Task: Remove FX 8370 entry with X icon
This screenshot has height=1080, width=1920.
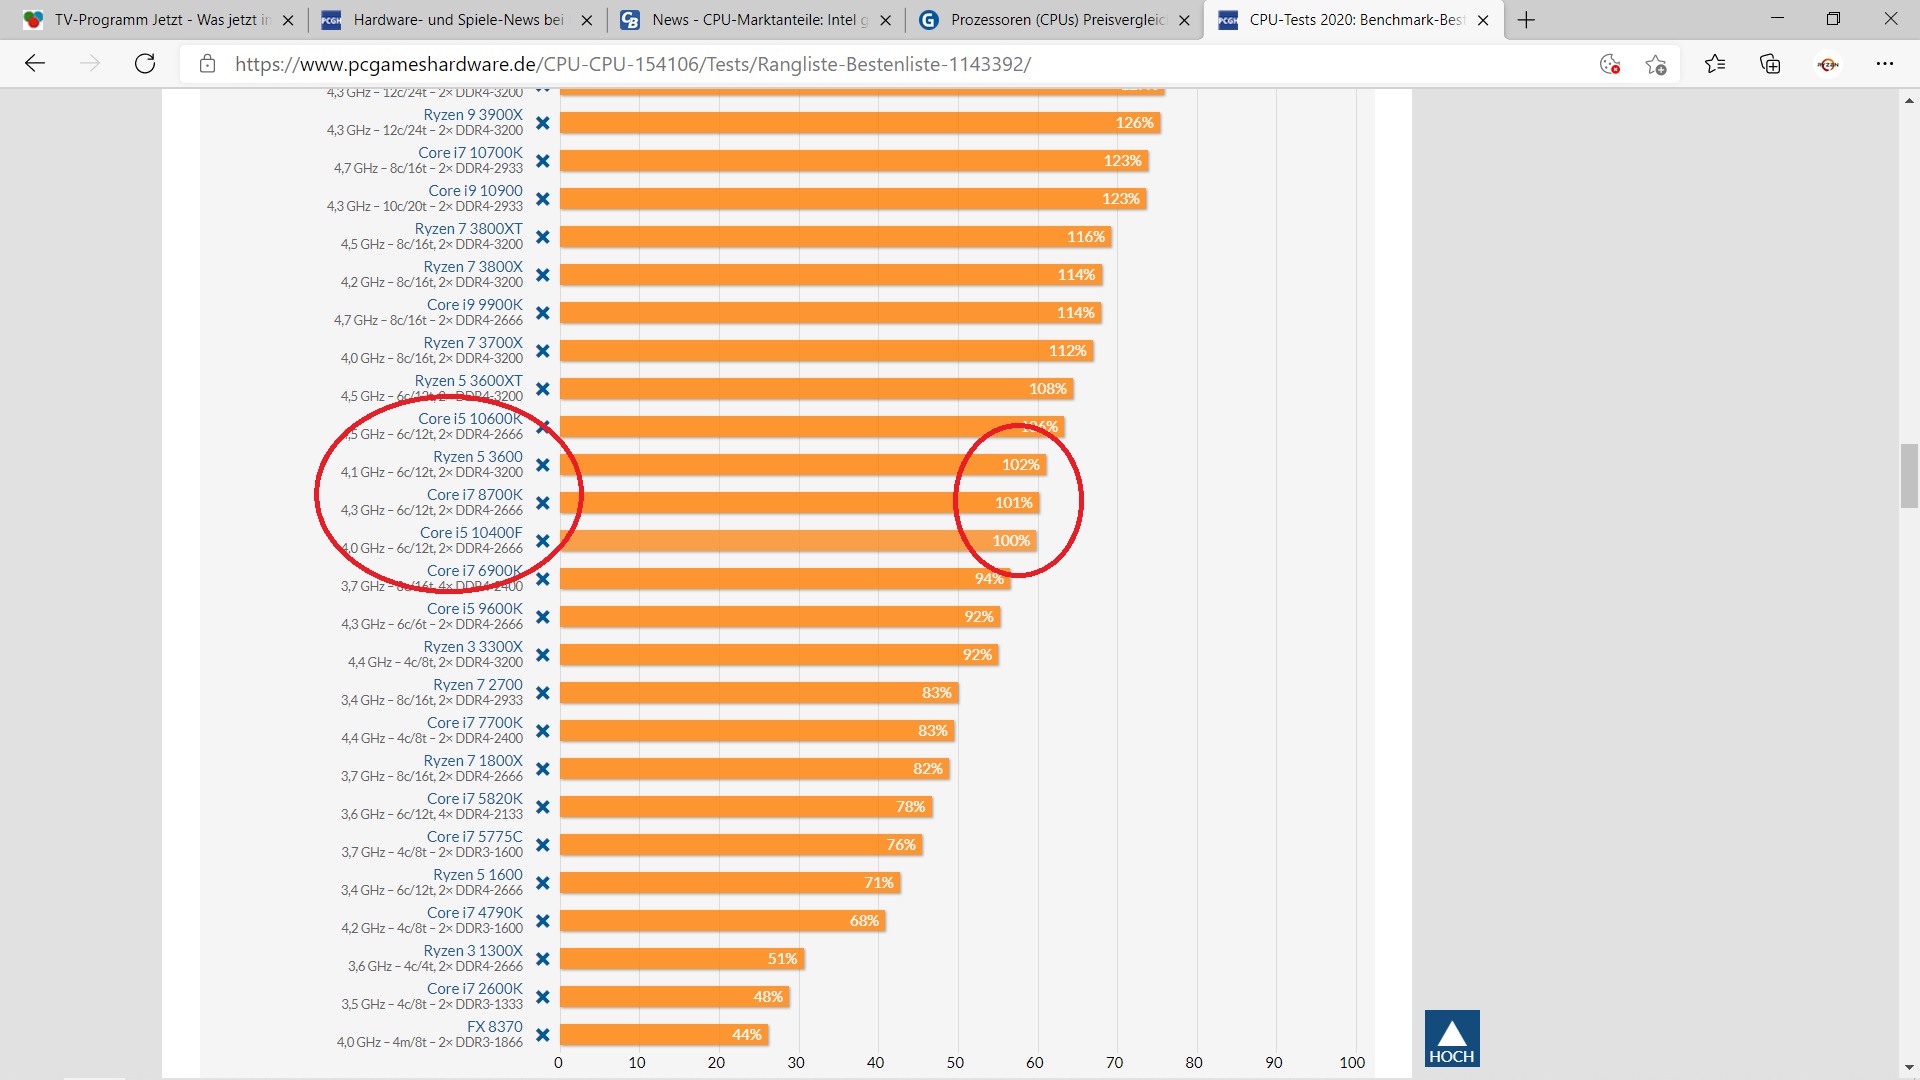Action: [542, 1035]
